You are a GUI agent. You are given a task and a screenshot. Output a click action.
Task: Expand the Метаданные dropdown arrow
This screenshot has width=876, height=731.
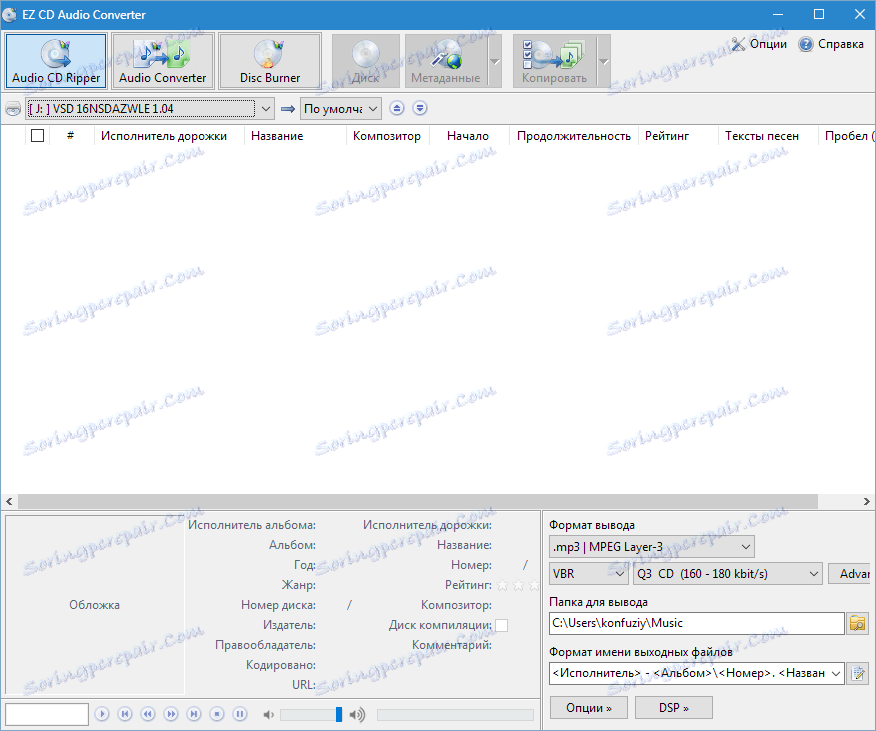(x=495, y=61)
